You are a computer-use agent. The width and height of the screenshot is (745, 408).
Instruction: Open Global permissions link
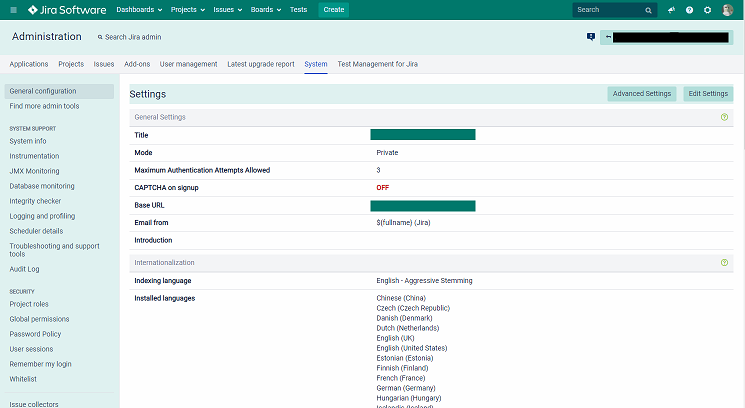tap(39, 319)
